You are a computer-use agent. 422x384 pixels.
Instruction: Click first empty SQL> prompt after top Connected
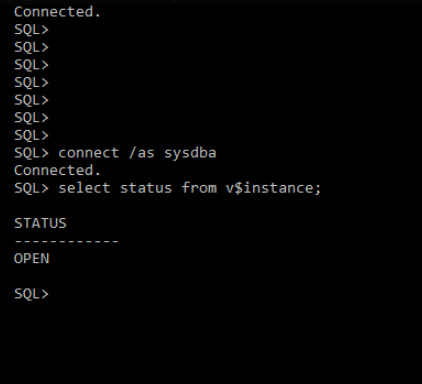31,30
